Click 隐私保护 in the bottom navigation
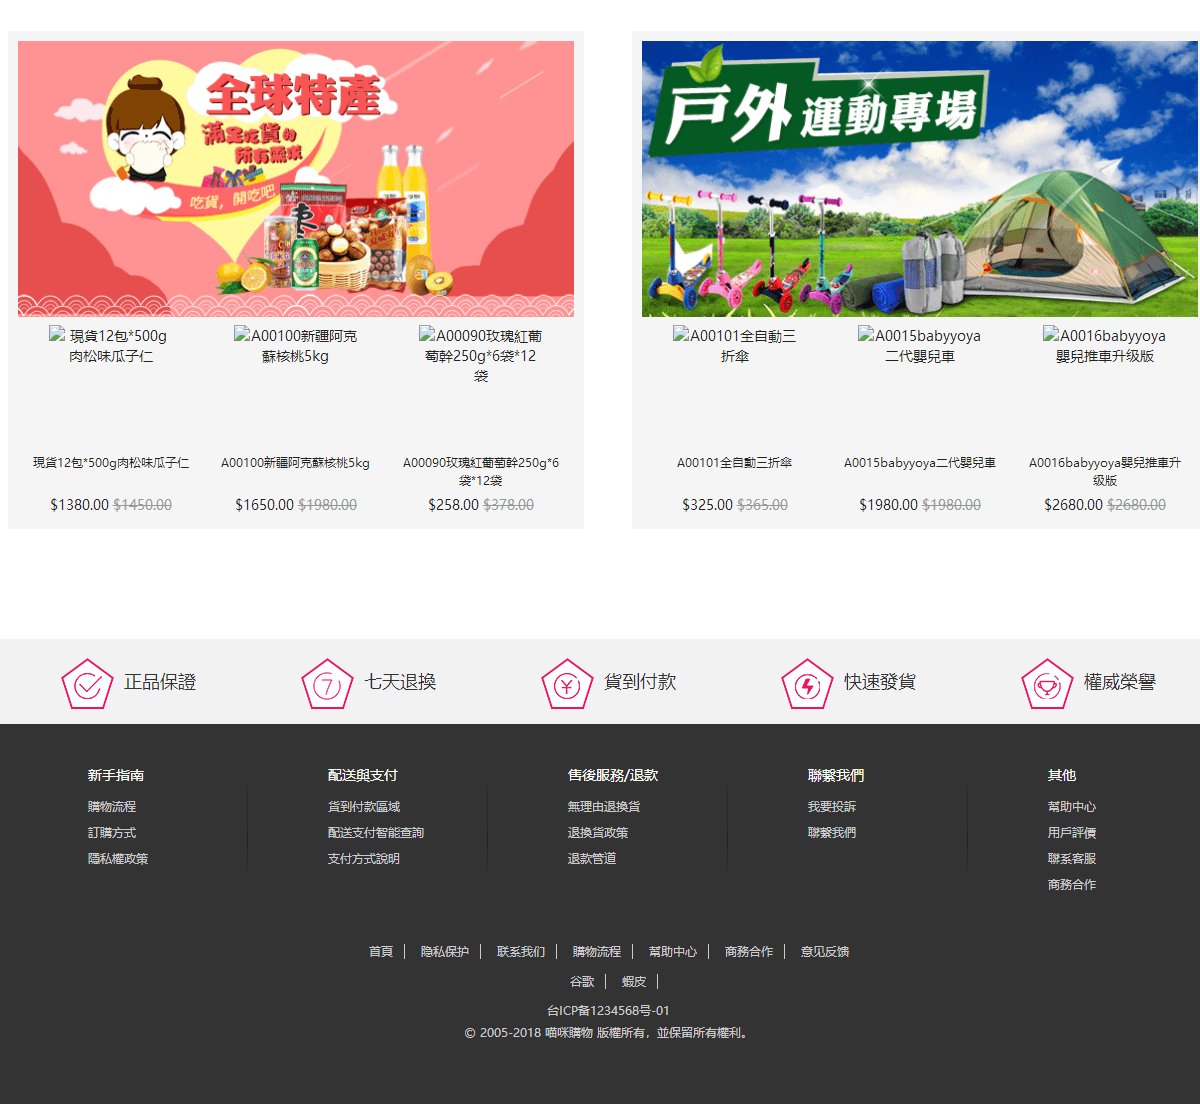Screen dimensions: 1200x1104 (447, 951)
